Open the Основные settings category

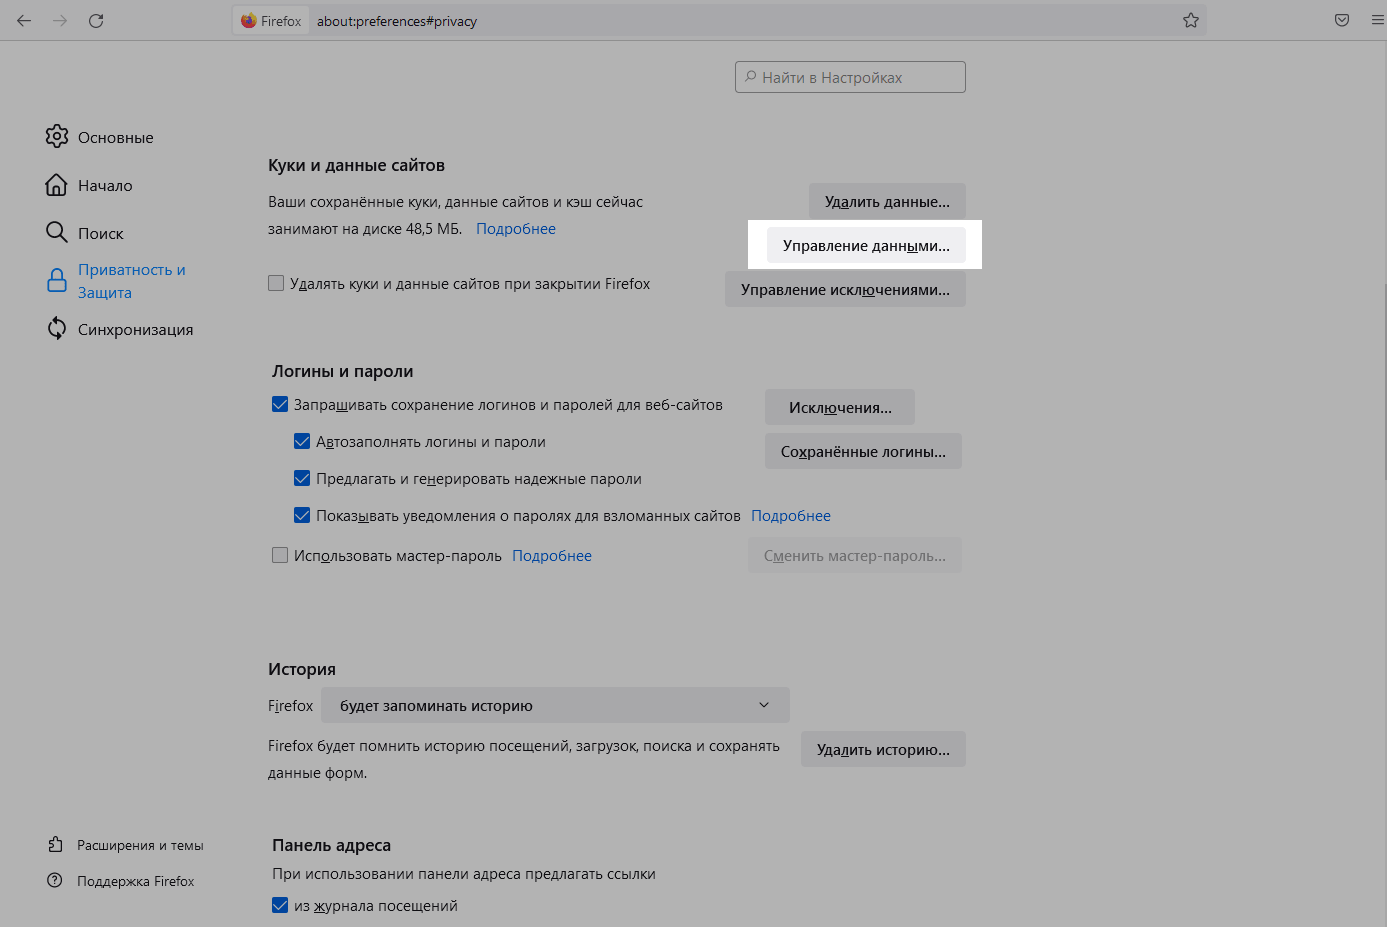pyautogui.click(x=116, y=137)
